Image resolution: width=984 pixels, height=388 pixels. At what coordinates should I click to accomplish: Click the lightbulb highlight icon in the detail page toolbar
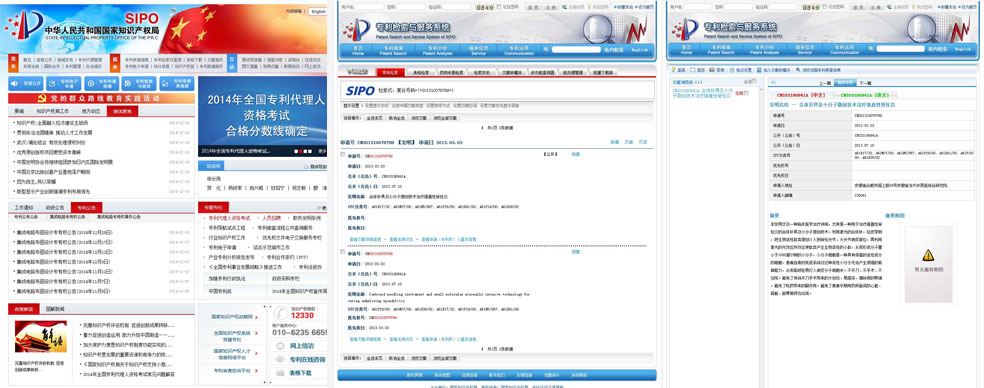[673, 70]
